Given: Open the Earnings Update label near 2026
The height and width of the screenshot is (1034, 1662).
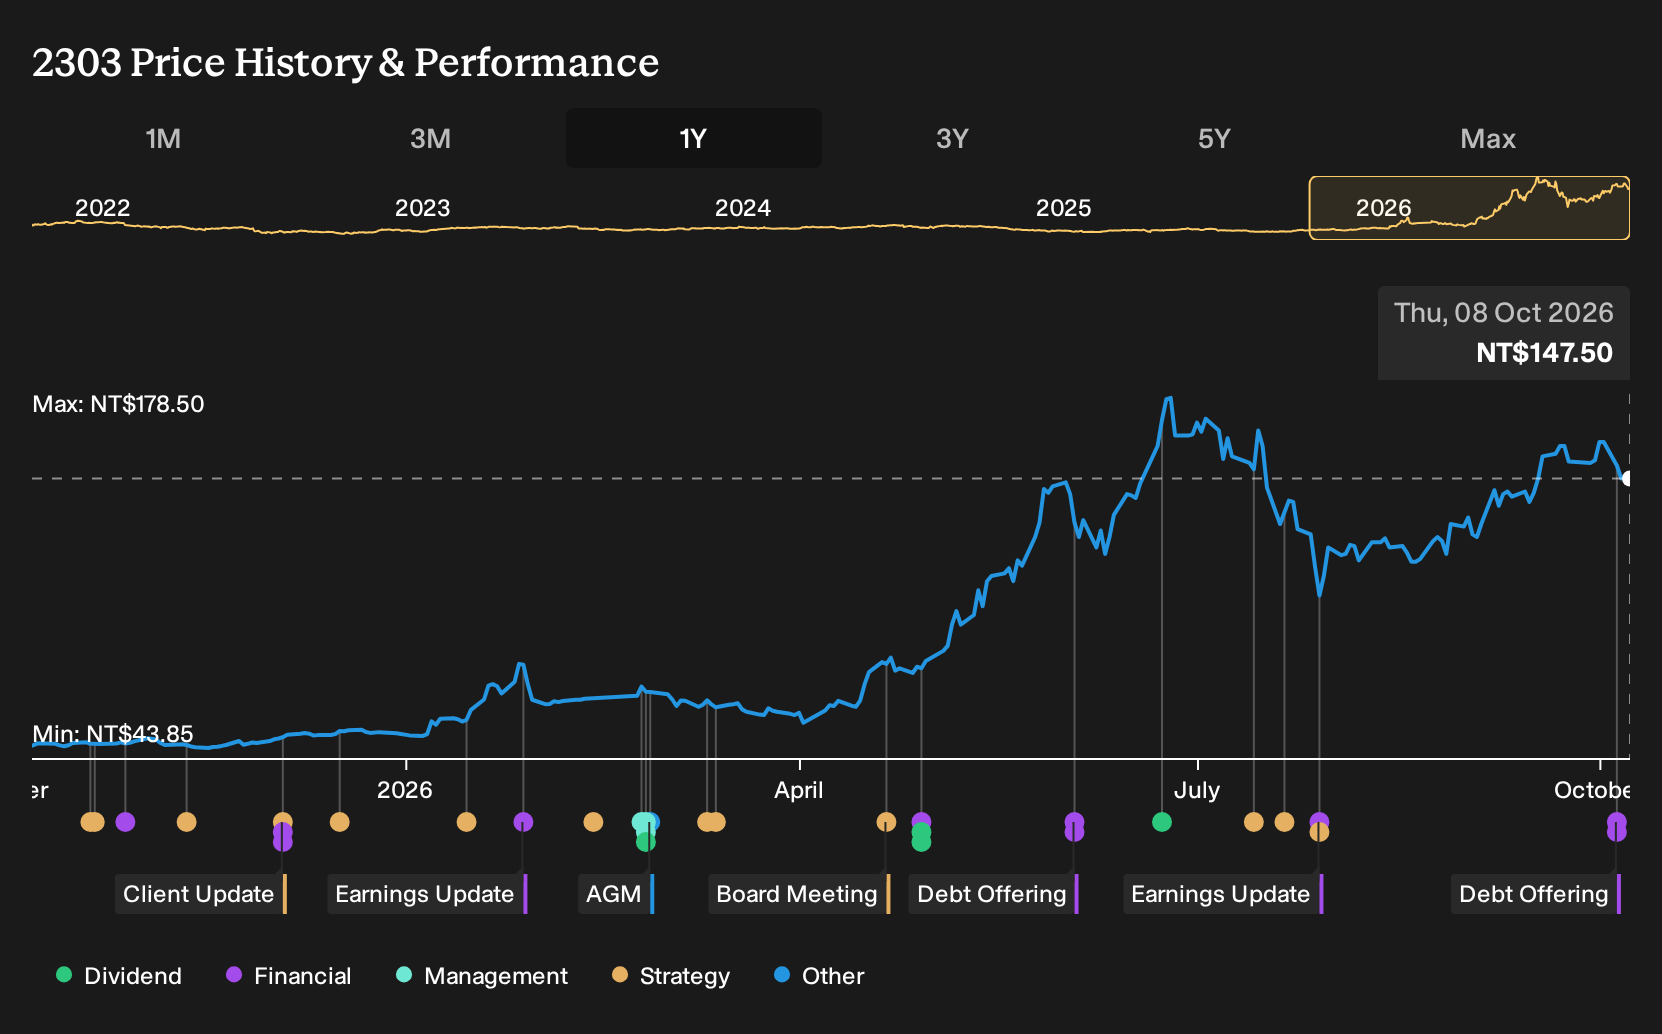Looking at the screenshot, I should (x=427, y=894).
